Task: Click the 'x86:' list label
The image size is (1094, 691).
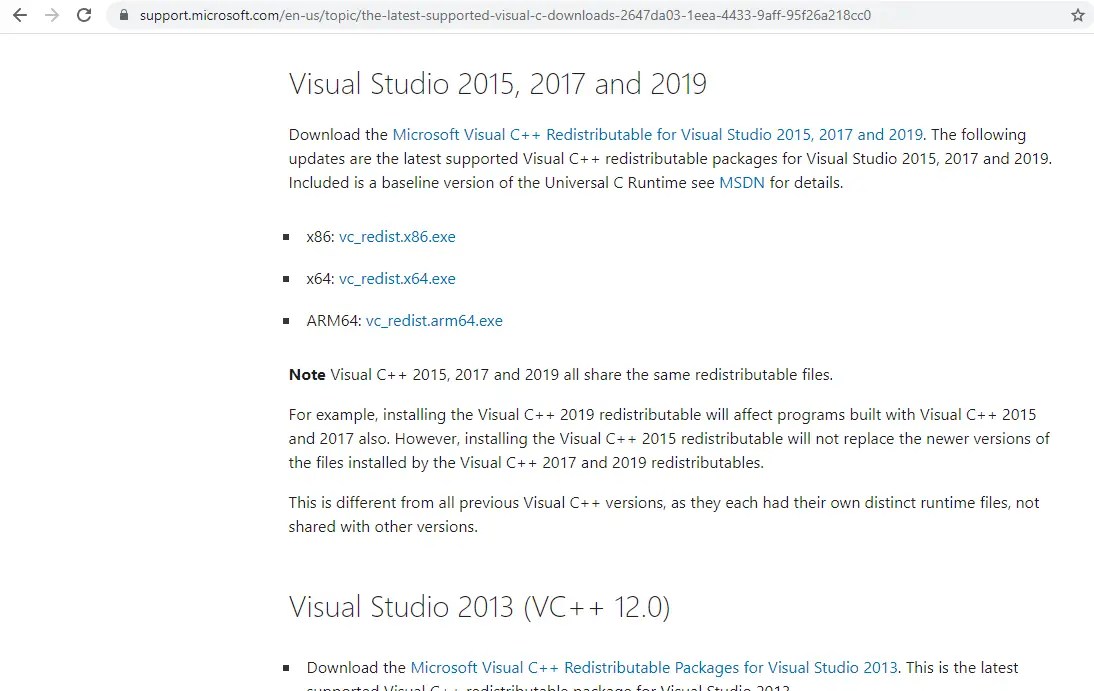Action: pyautogui.click(x=320, y=237)
